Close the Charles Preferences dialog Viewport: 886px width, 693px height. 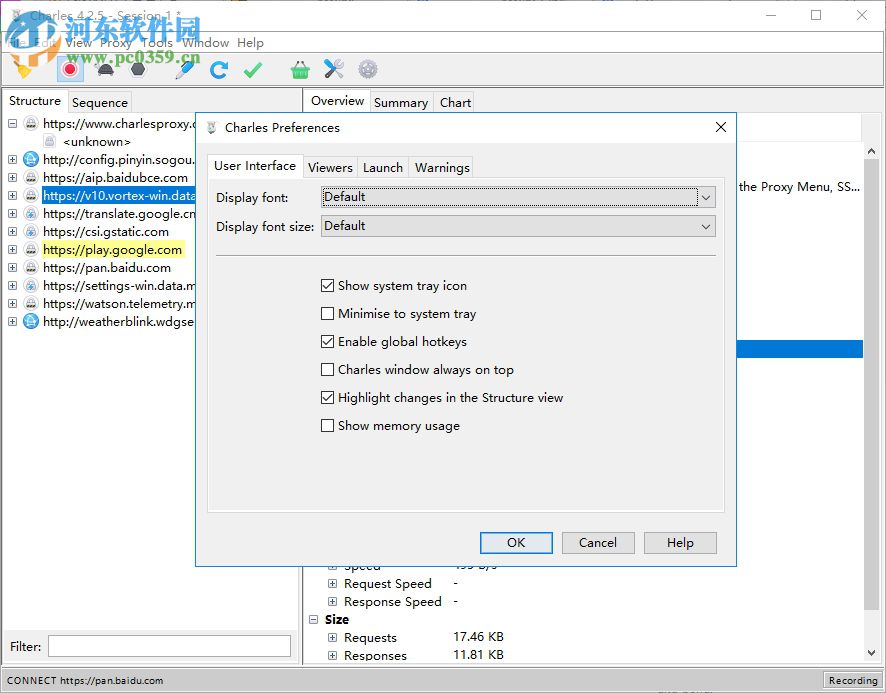(x=720, y=127)
